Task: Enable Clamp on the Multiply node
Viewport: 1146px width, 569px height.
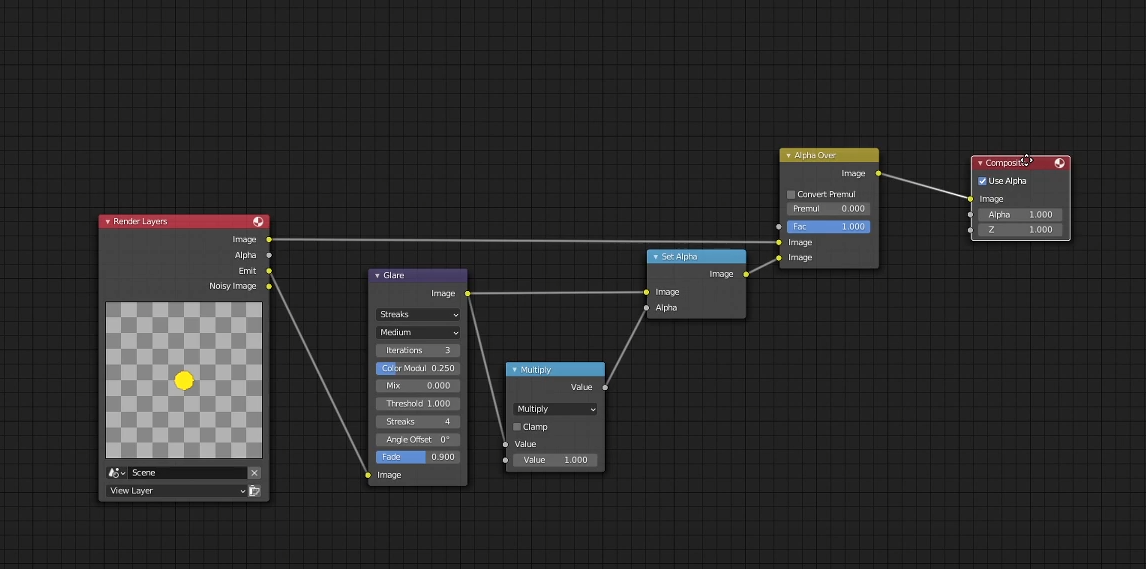Action: (517, 427)
